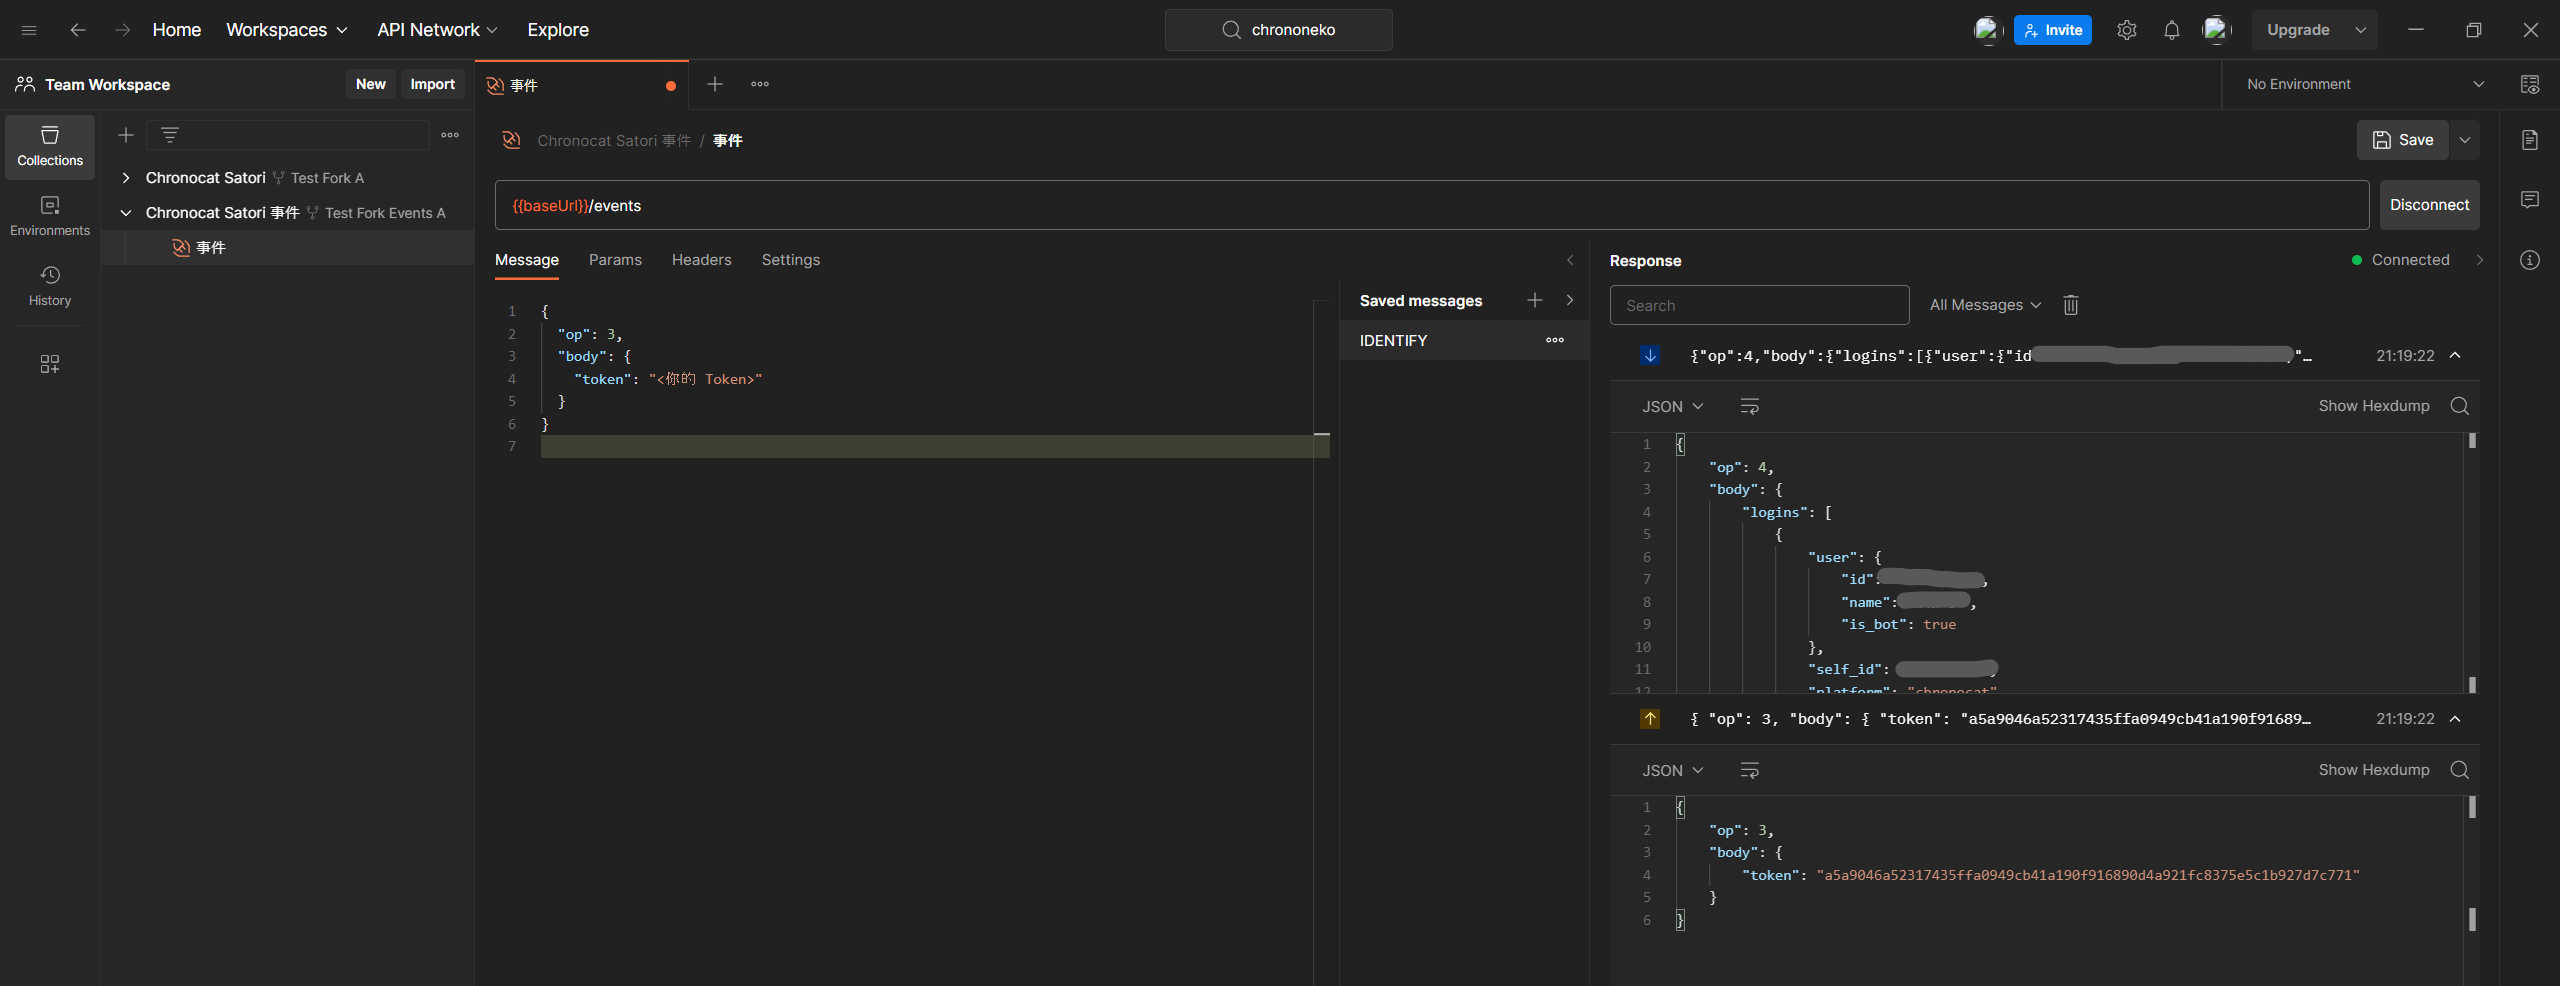Open tab bar more options ellipsis
Viewport: 2560px width, 986px height.
(x=760, y=84)
